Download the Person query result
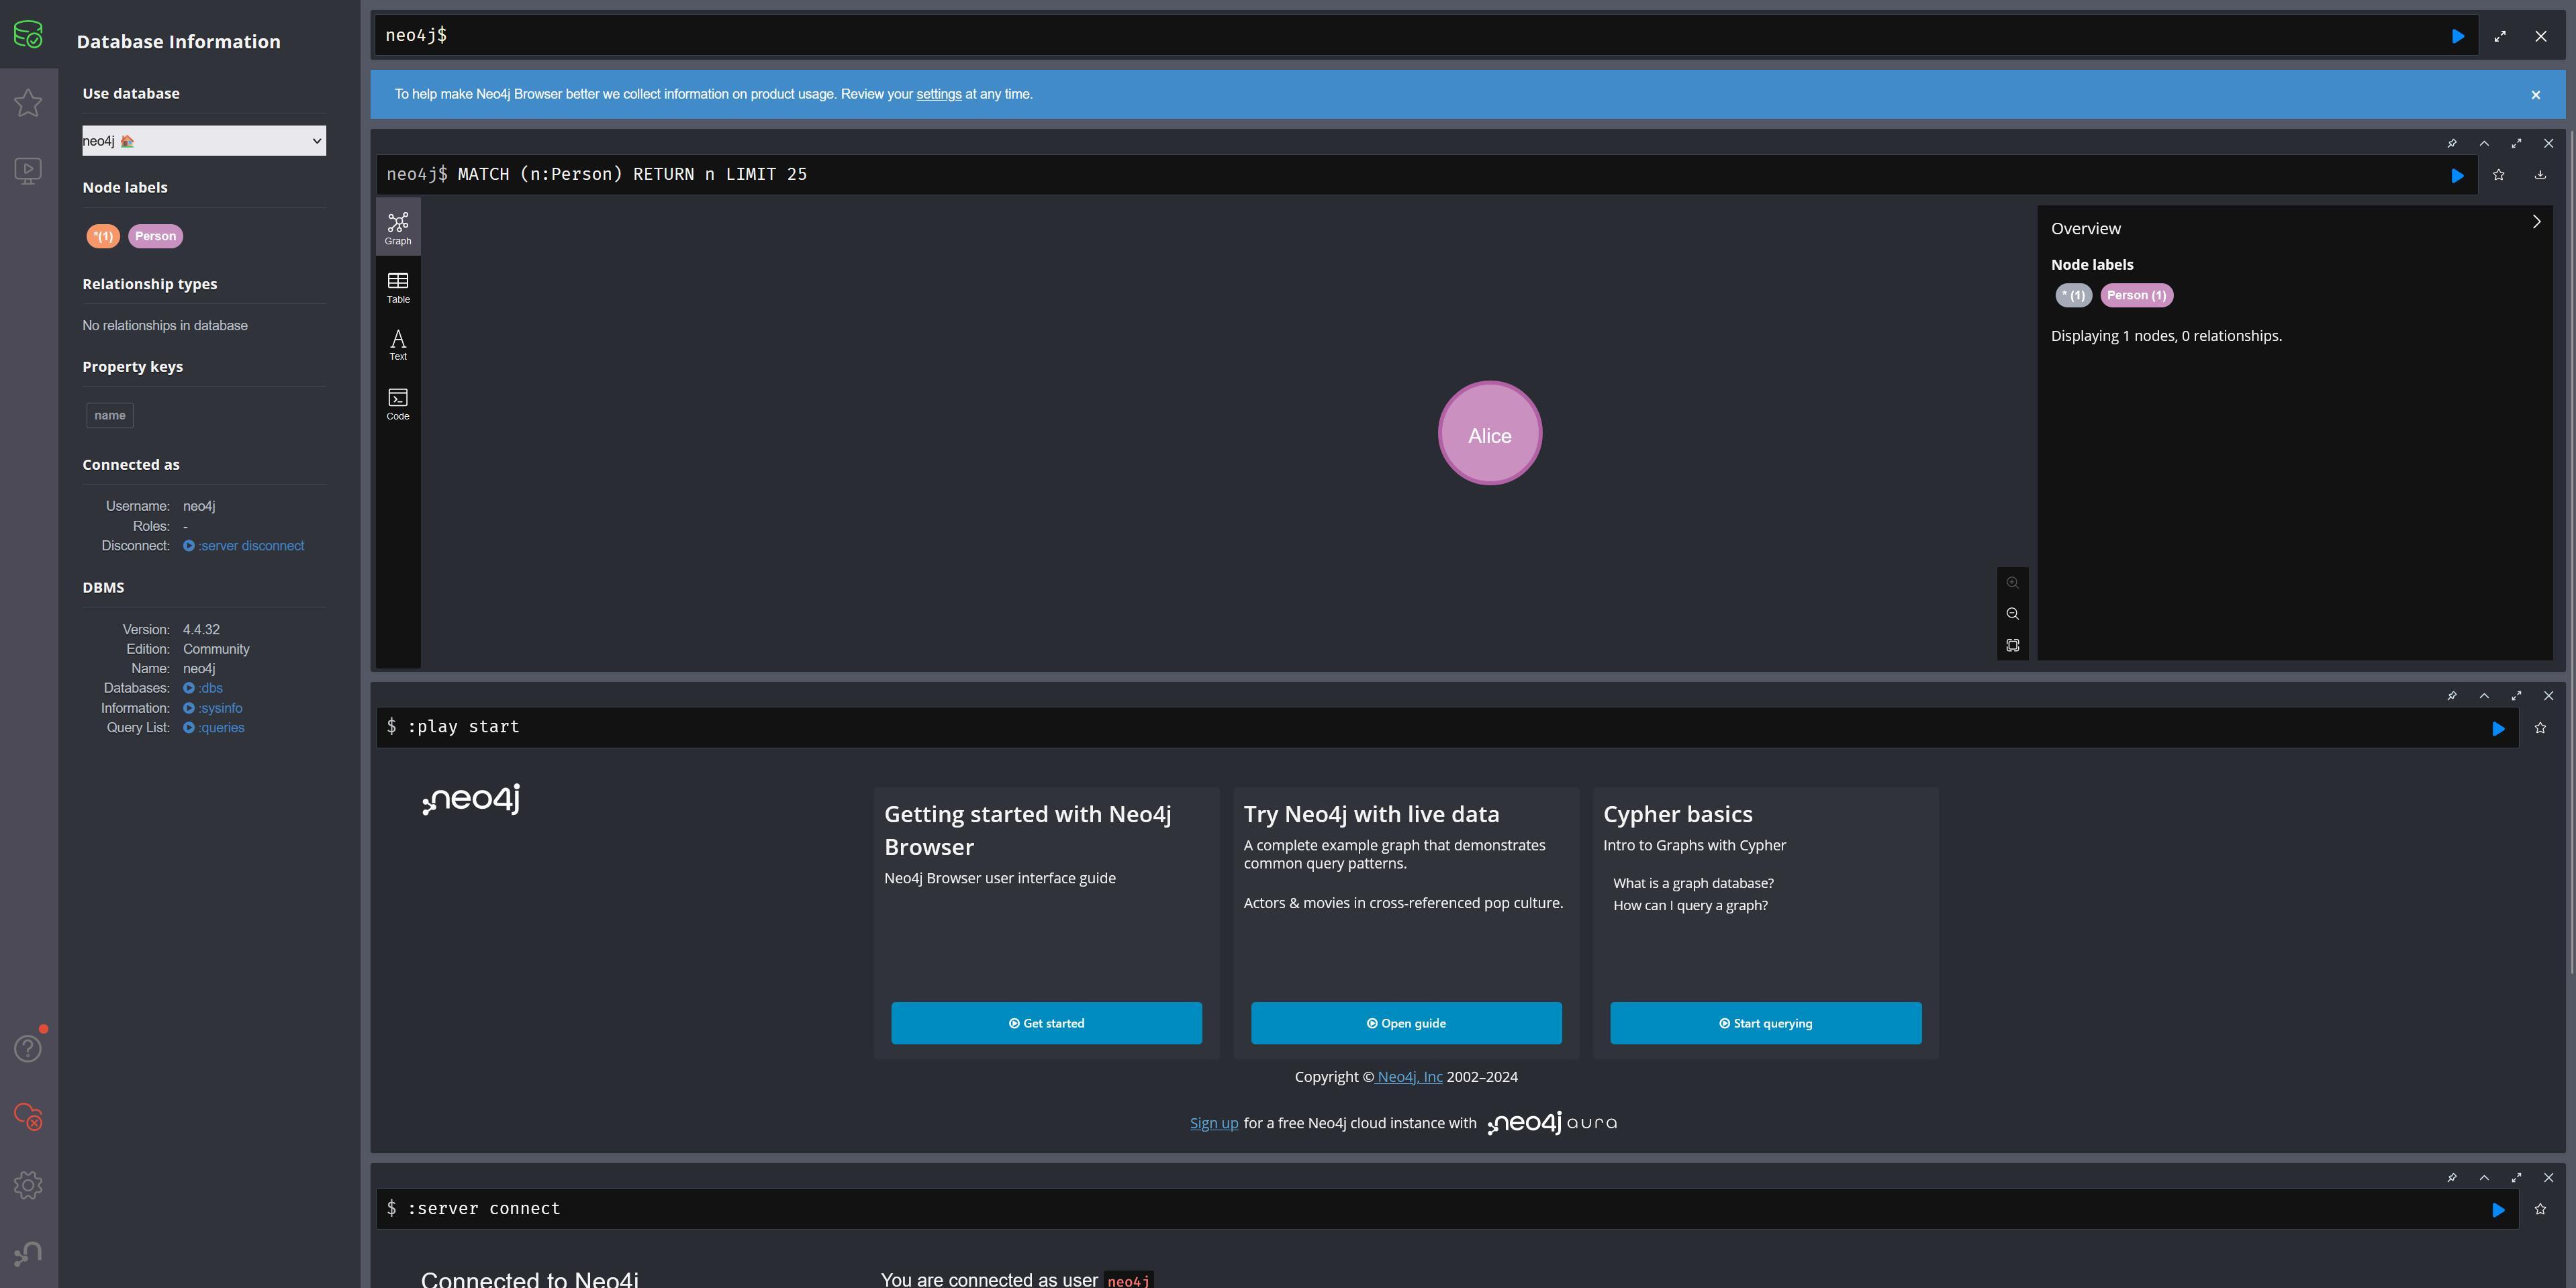 click(2539, 175)
